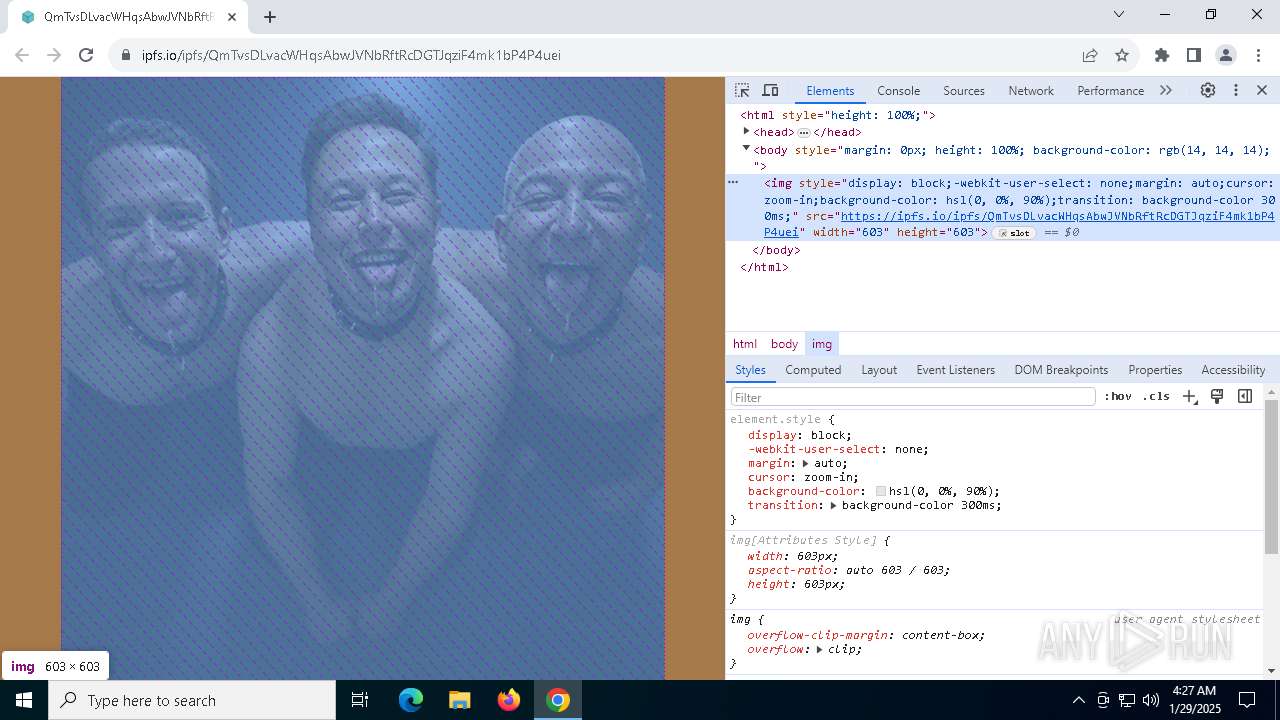Open Windows Start menu

coord(24,700)
